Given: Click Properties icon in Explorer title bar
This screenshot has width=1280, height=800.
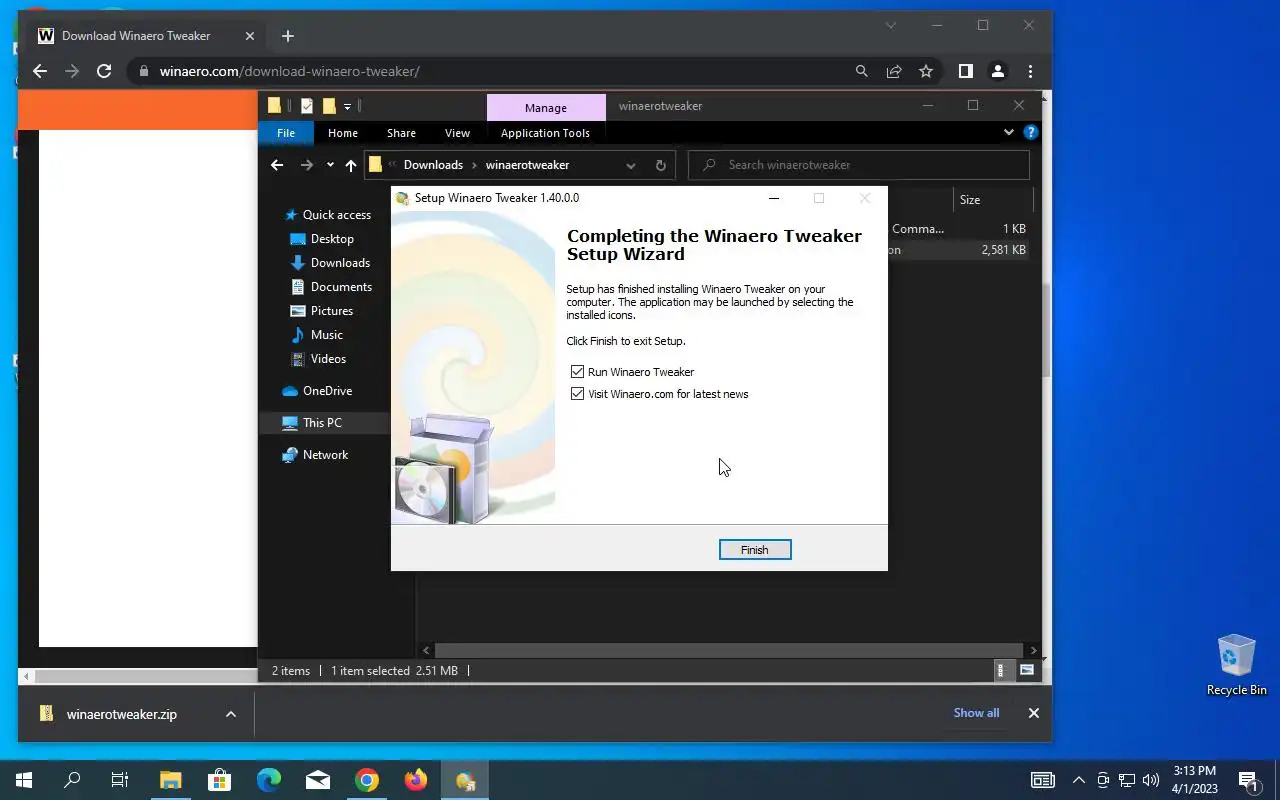Looking at the screenshot, I should click(x=307, y=106).
